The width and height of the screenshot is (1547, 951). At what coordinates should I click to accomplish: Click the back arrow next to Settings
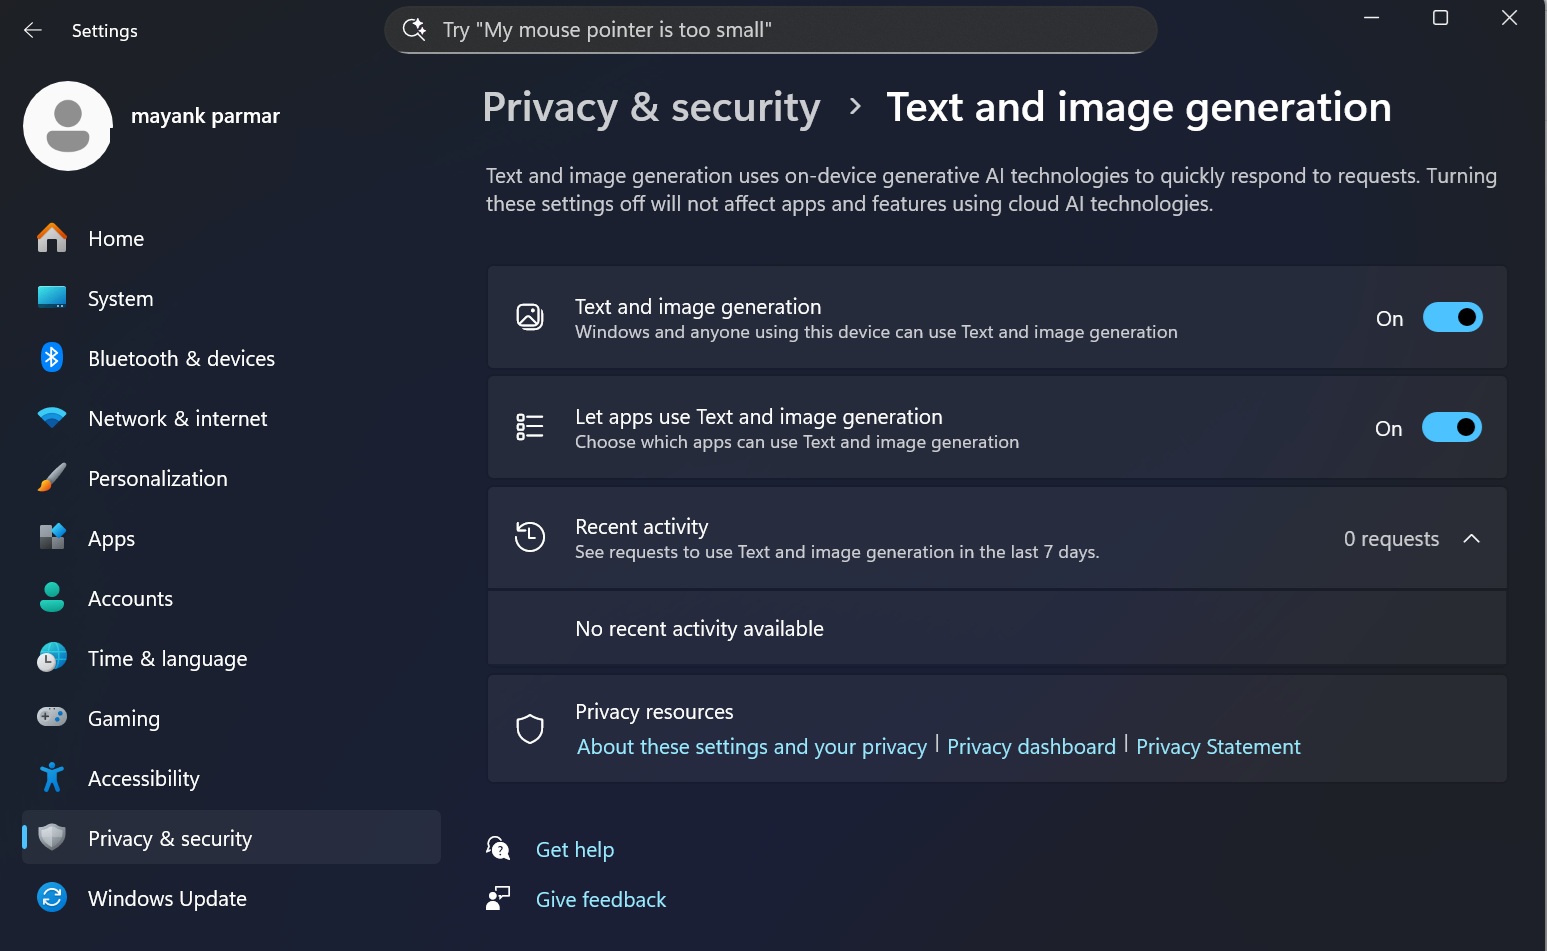tap(33, 30)
